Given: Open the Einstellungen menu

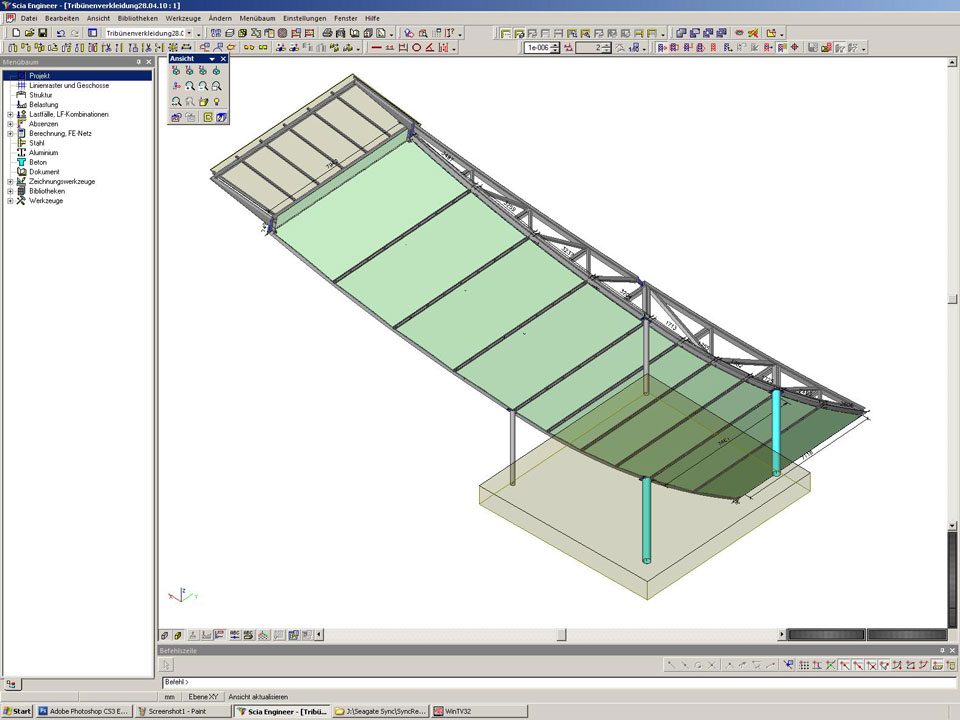Looking at the screenshot, I should click(x=304, y=18).
